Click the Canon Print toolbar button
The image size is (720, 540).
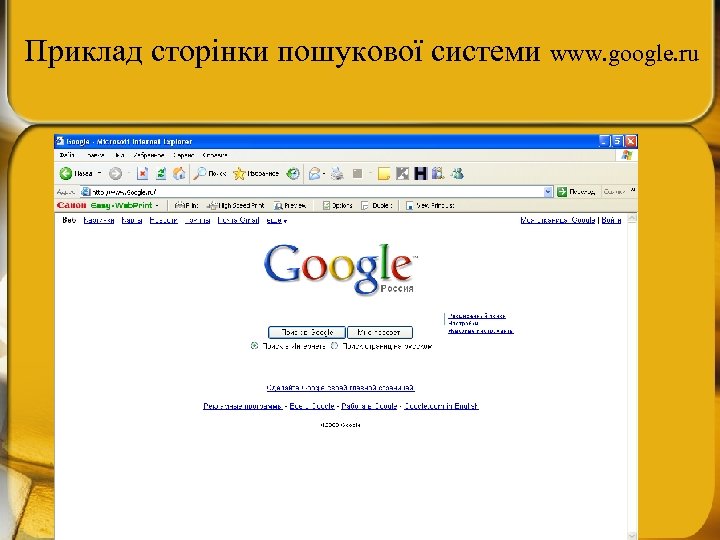[x=186, y=206]
